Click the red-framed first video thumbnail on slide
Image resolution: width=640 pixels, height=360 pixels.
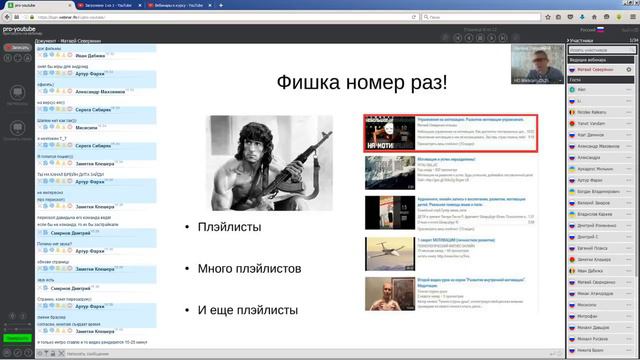pos(390,133)
